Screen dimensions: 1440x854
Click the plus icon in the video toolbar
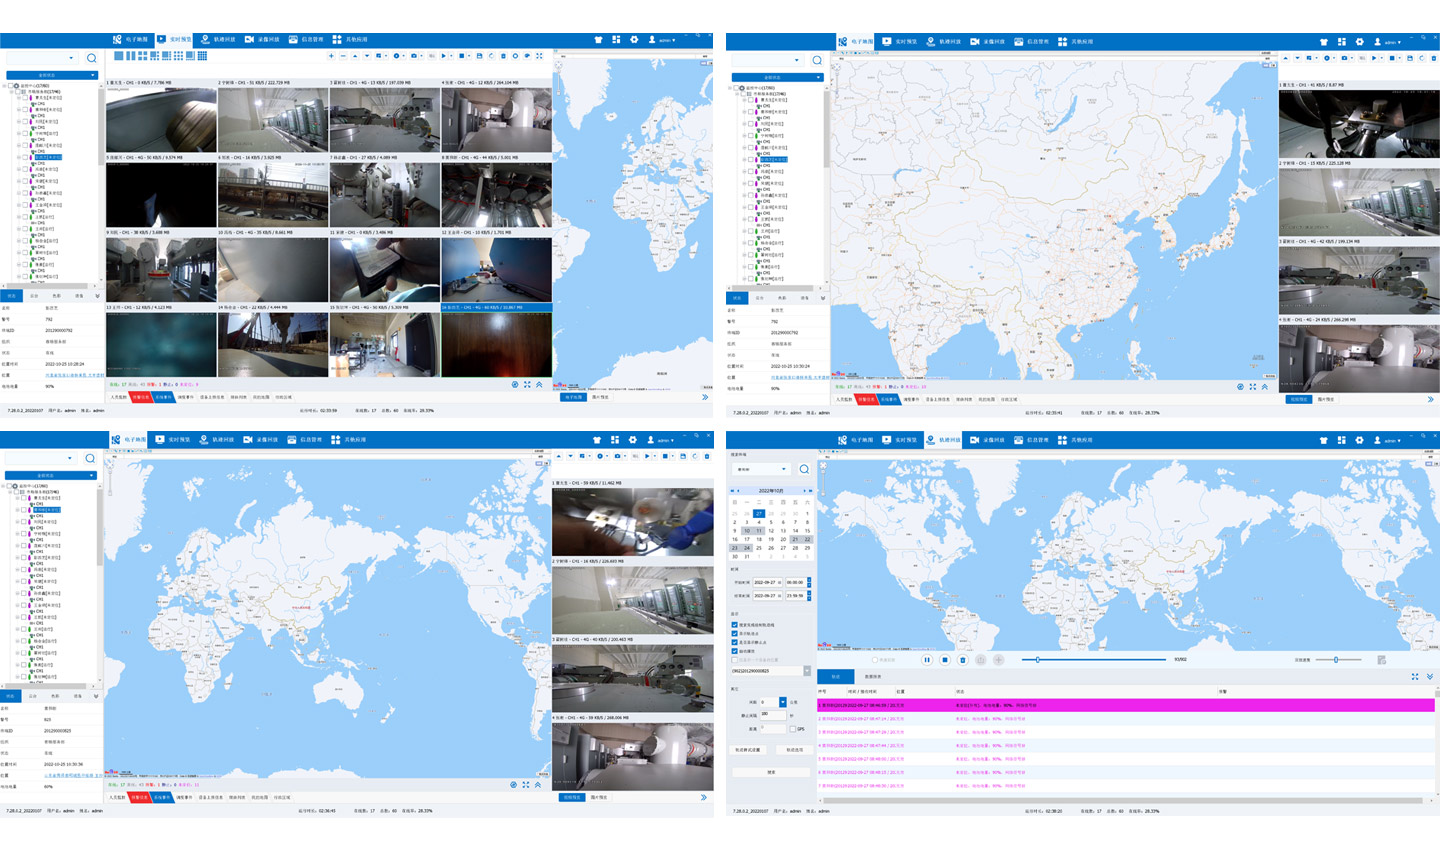click(x=332, y=56)
